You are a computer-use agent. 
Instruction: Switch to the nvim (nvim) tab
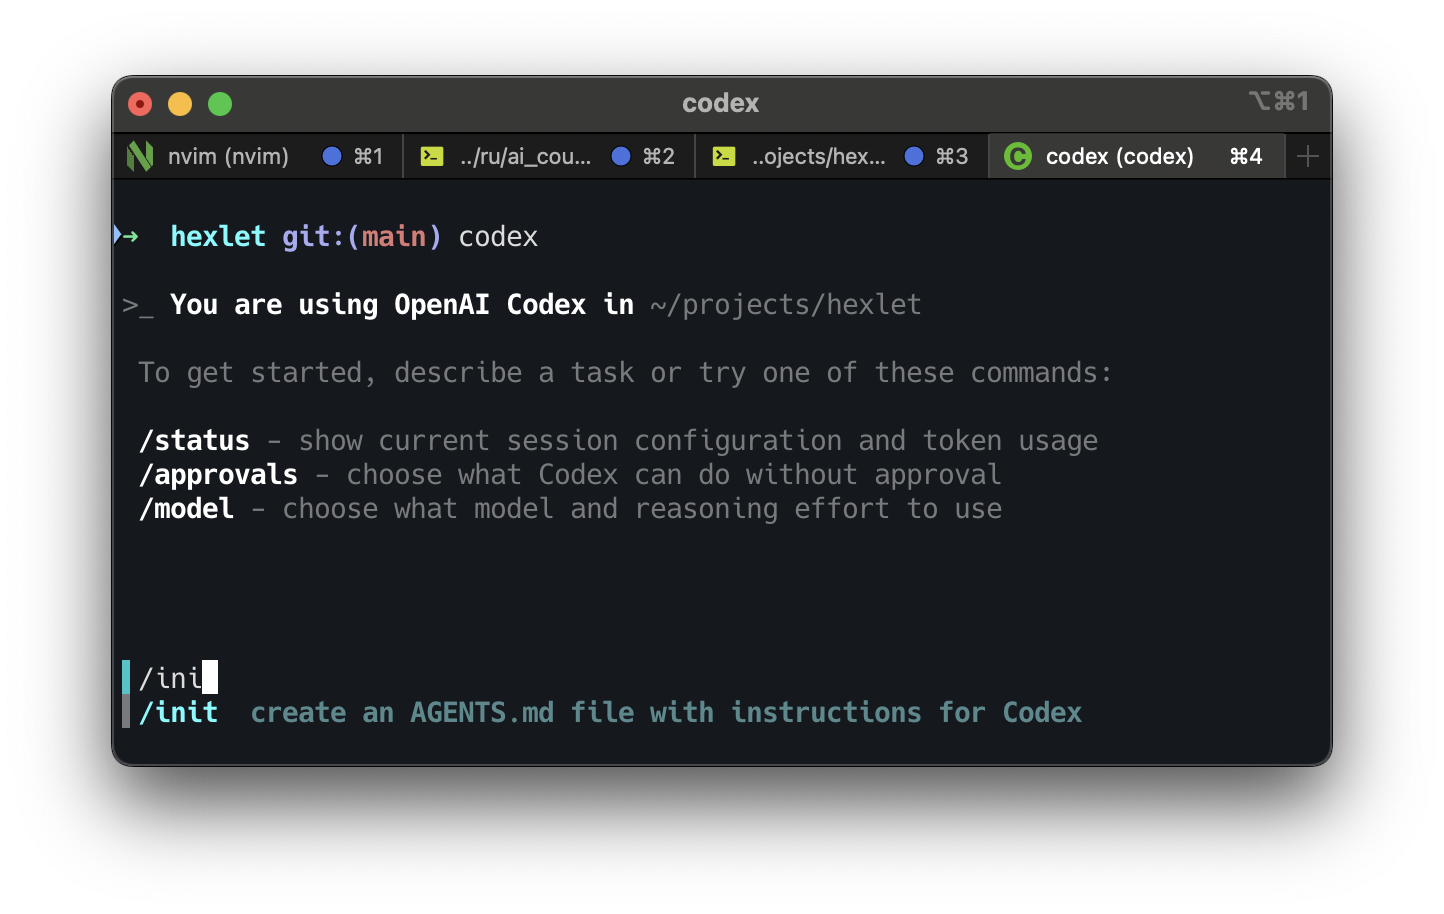(228, 156)
